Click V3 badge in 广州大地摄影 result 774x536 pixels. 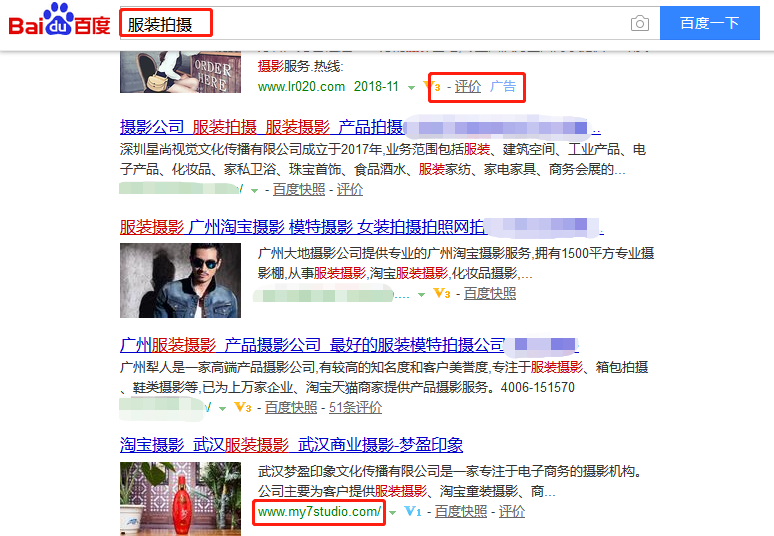(x=442, y=294)
